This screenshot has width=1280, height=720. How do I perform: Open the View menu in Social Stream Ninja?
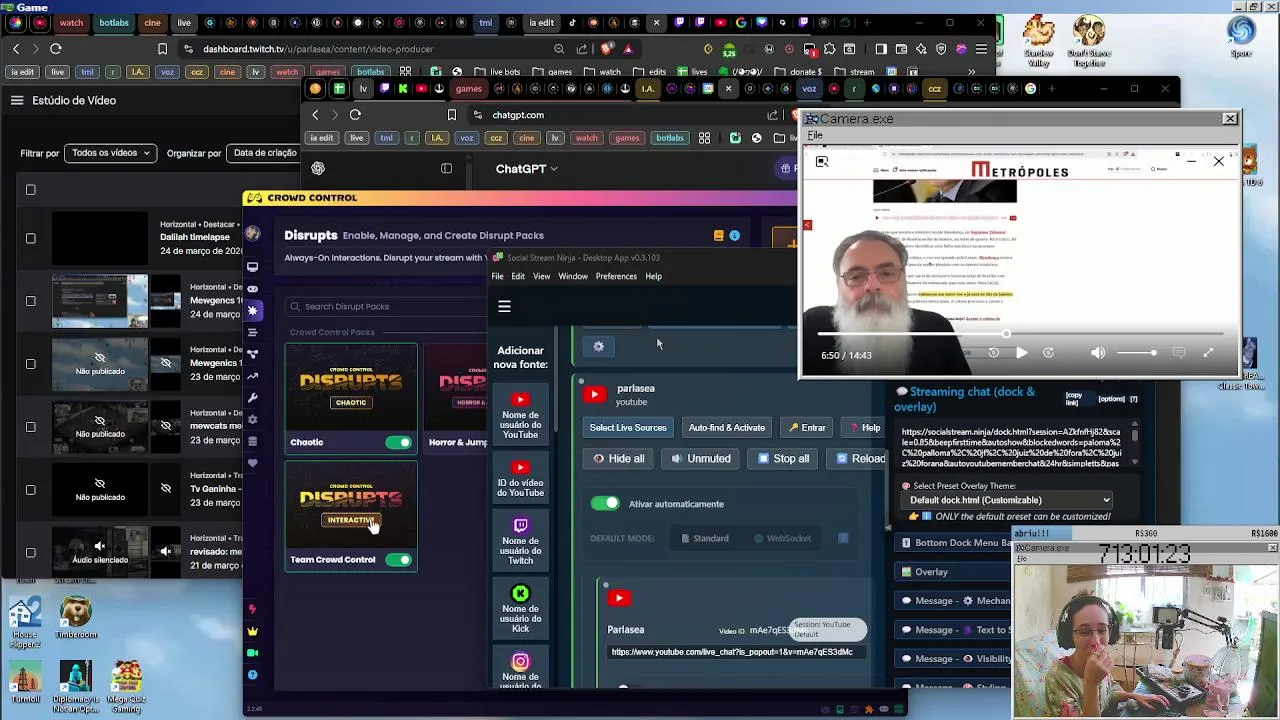[x=541, y=276]
